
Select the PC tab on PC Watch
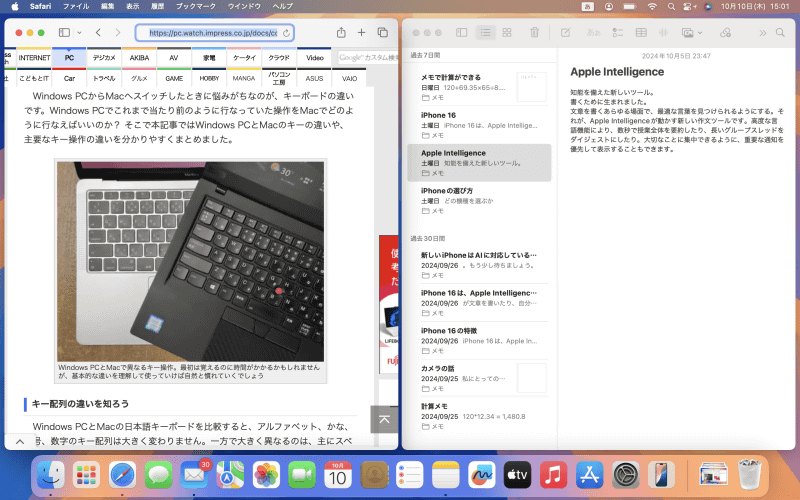69,58
